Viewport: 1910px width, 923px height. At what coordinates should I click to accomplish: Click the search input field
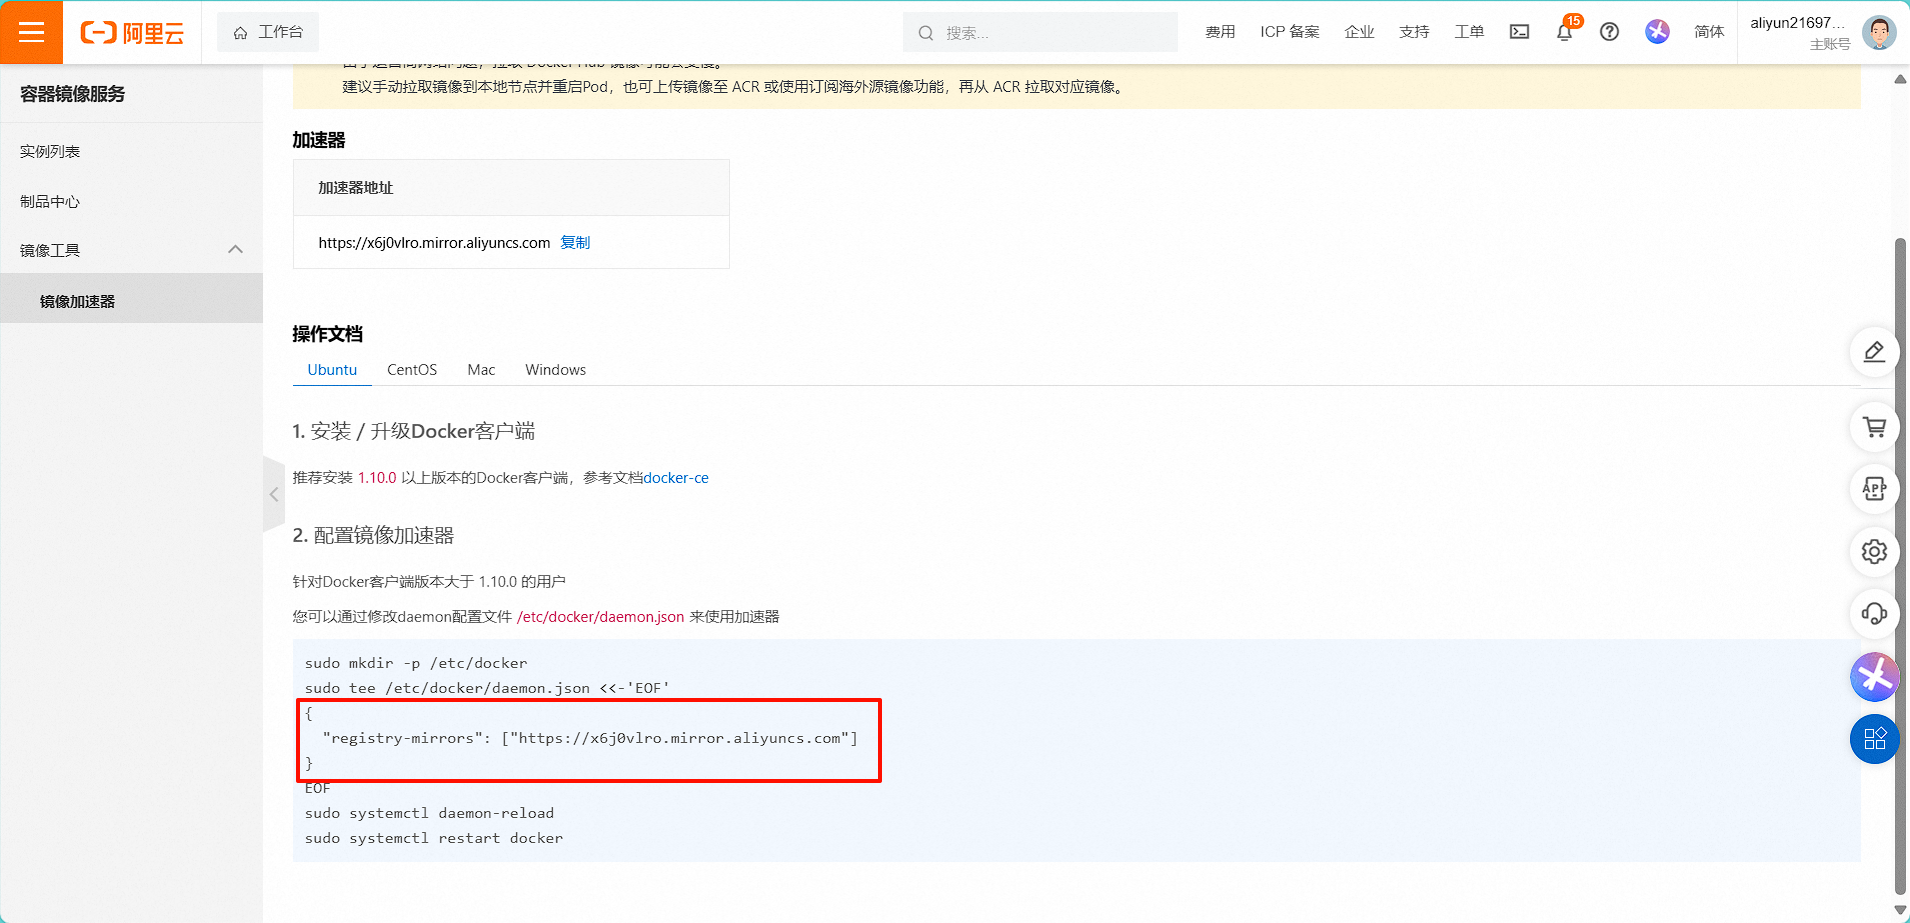[1040, 32]
